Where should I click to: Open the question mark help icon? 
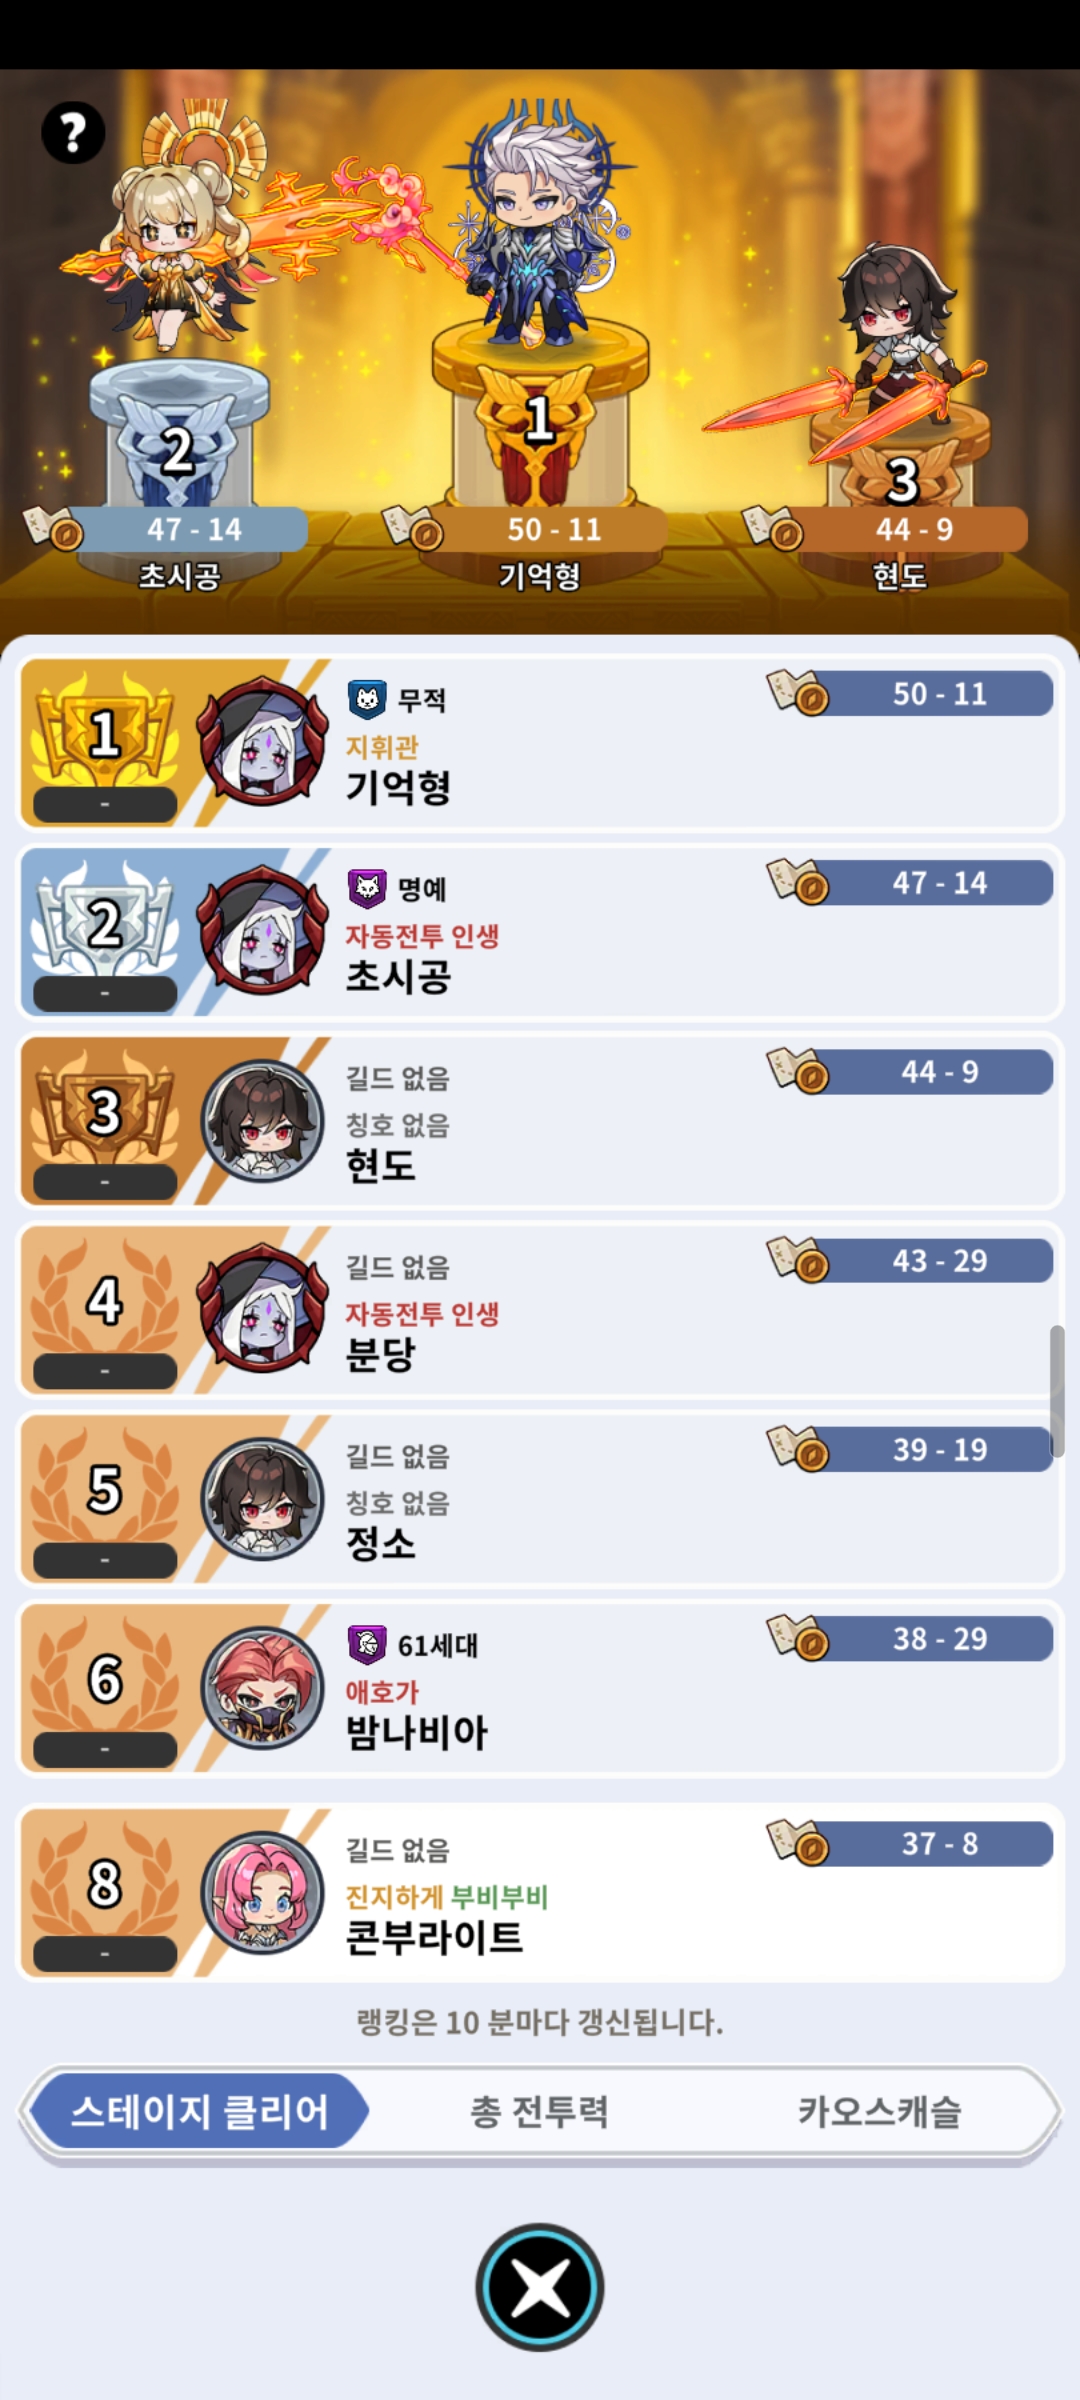click(x=73, y=132)
